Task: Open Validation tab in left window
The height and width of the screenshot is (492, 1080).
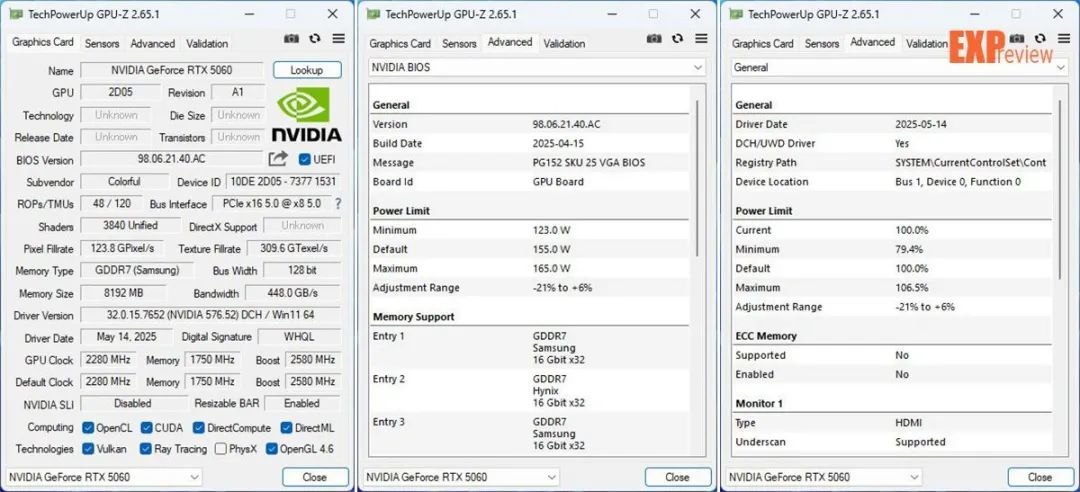Action: point(207,43)
